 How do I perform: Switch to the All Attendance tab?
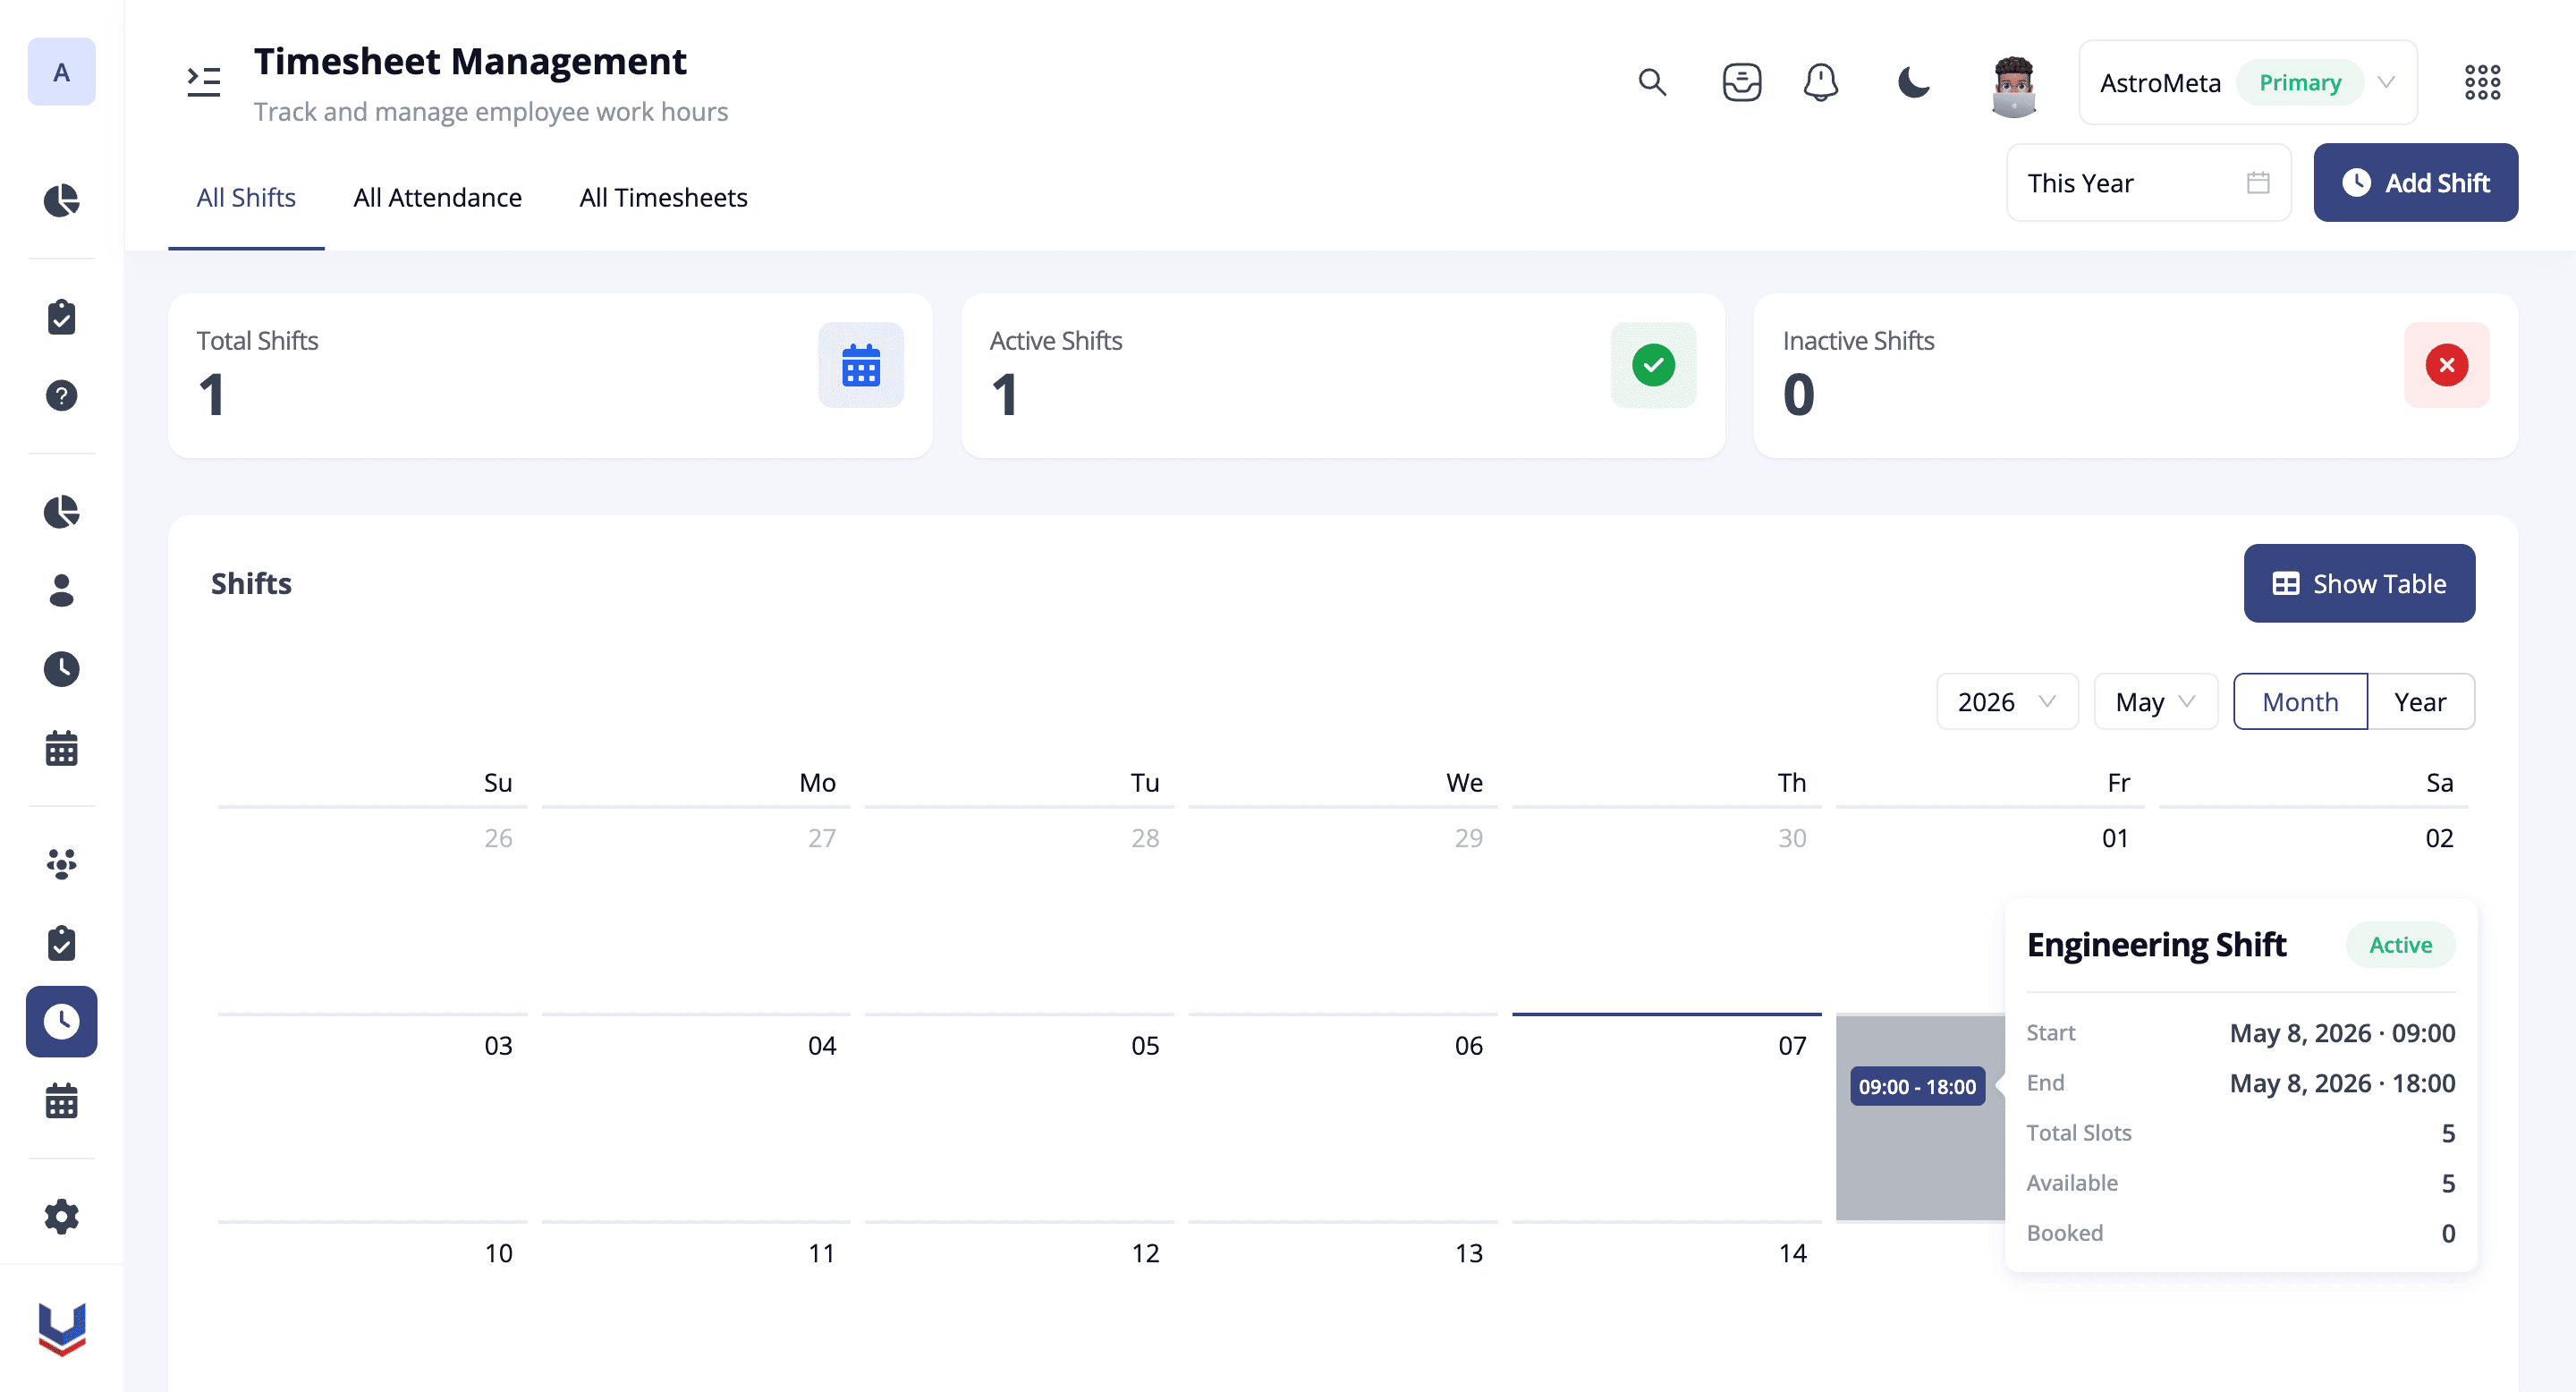(x=437, y=198)
